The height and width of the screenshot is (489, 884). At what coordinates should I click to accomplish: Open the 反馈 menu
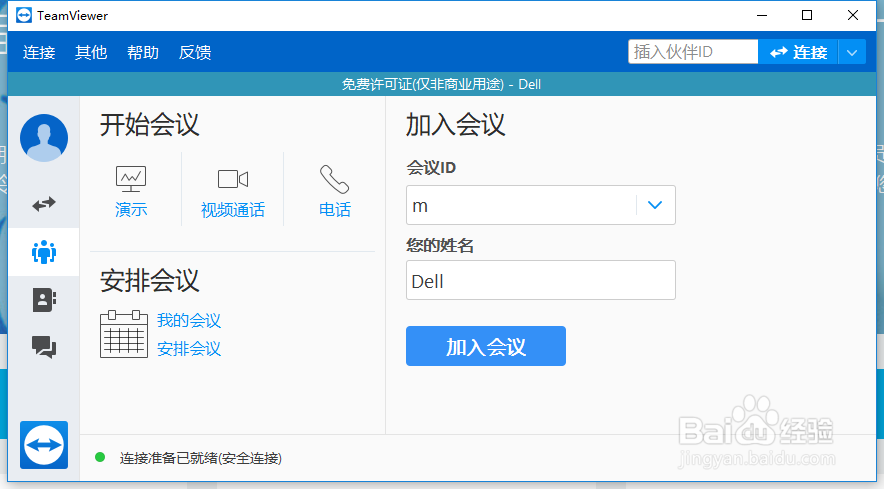click(195, 52)
